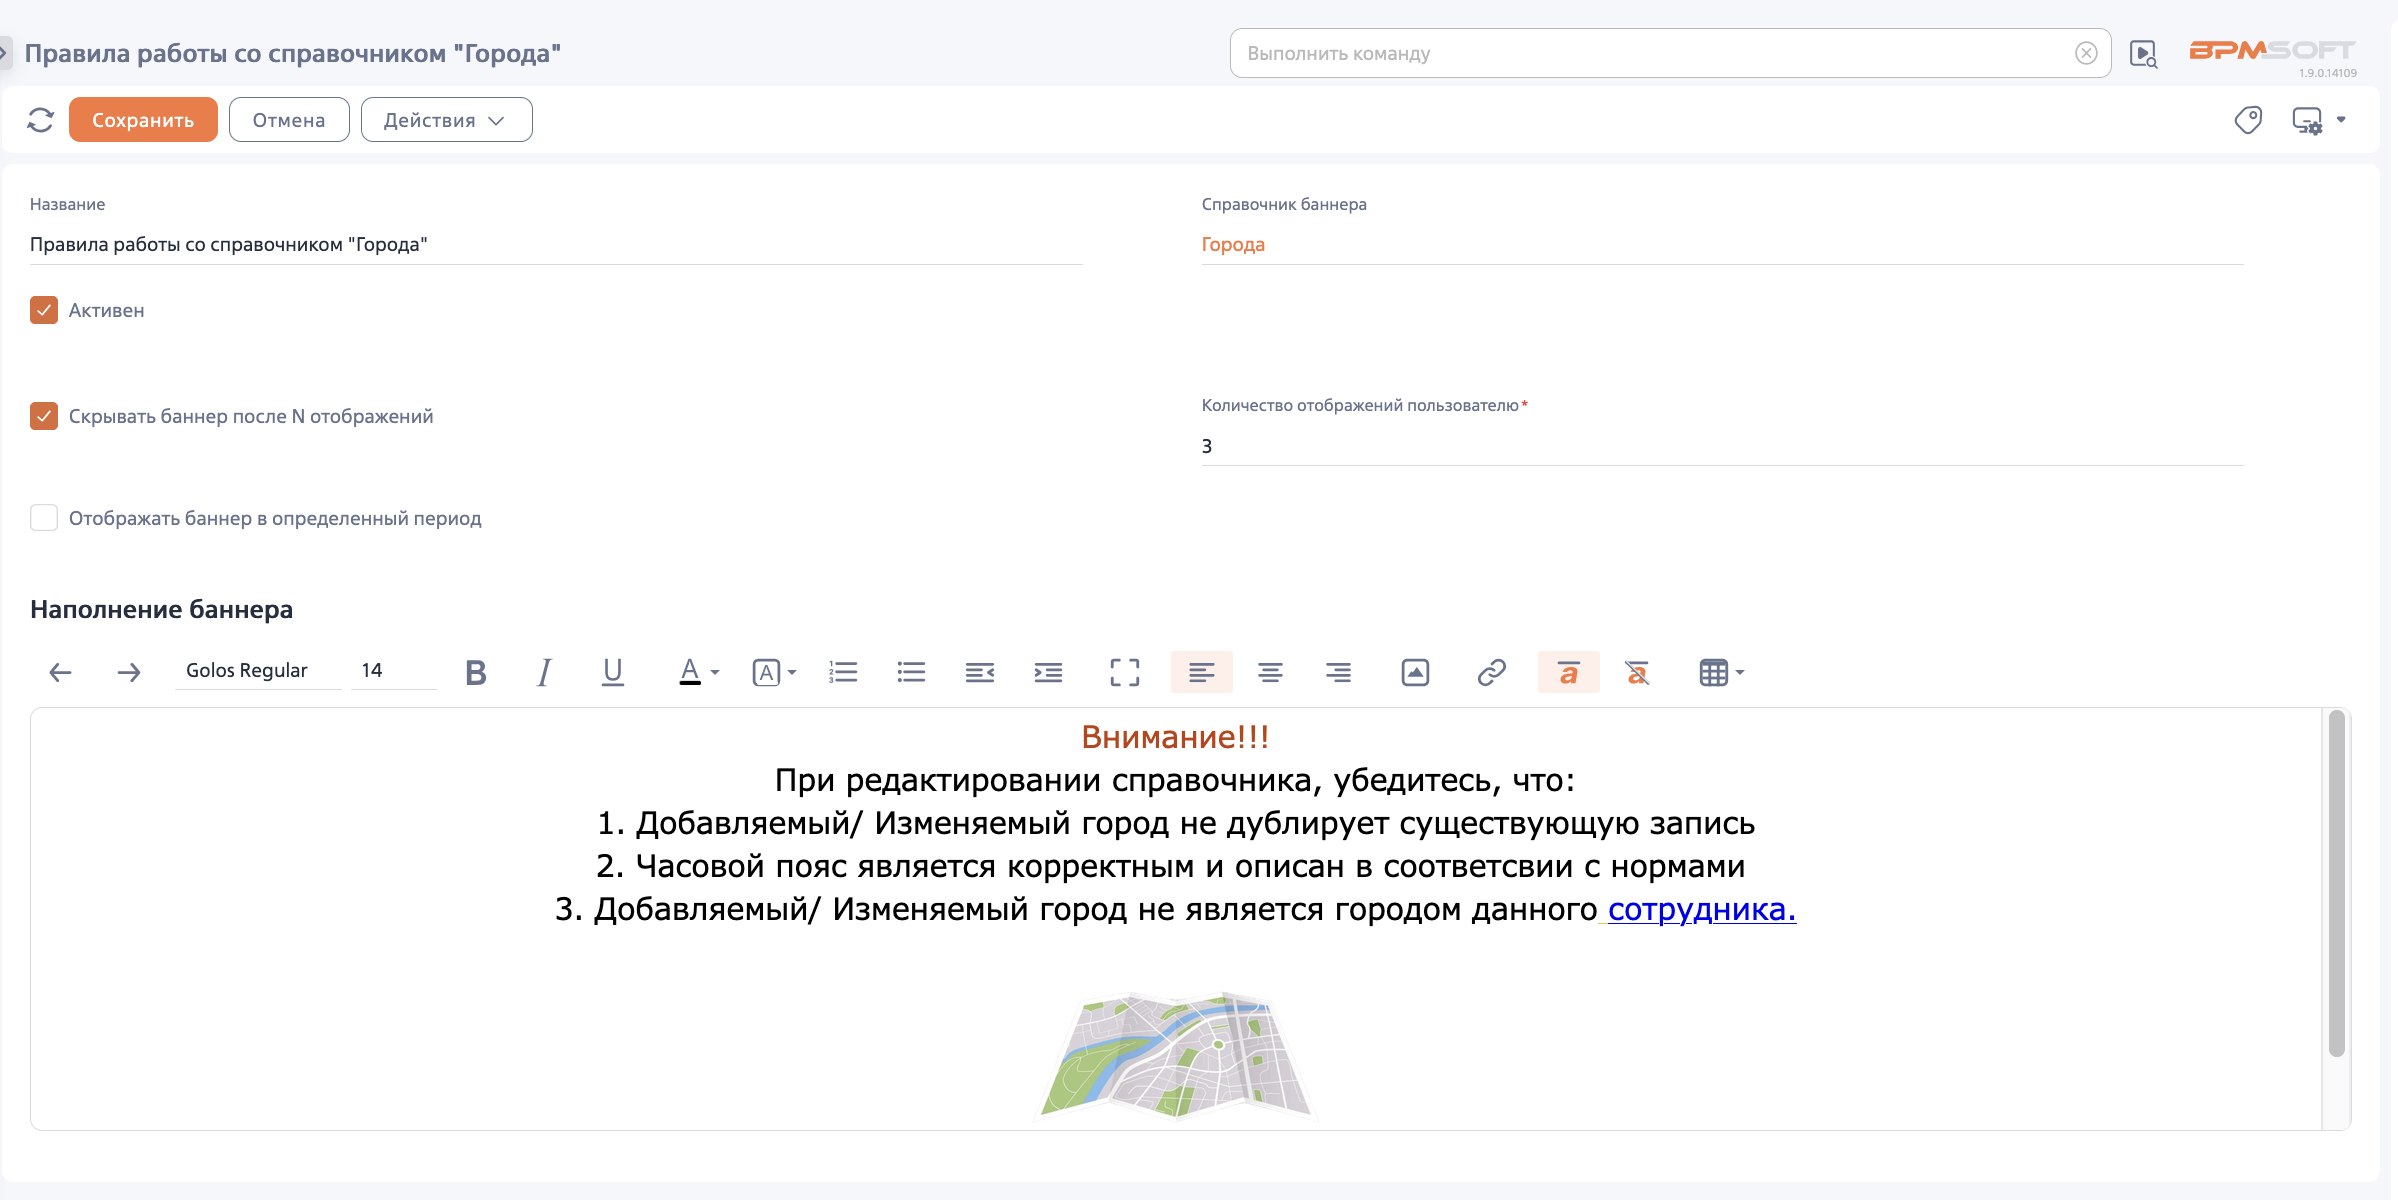This screenshot has width=2398, height=1200.
Task: Insert a hyperlink
Action: tap(1492, 672)
